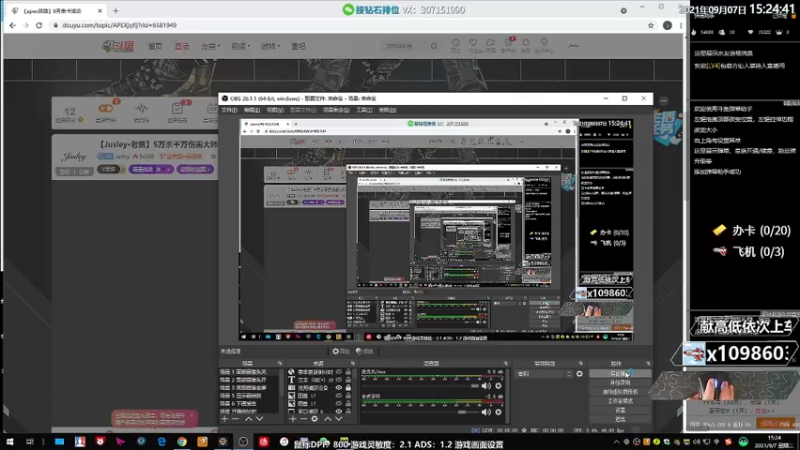Click the 属性 gear button above the docks
800x450 pixels.
tap(340, 351)
